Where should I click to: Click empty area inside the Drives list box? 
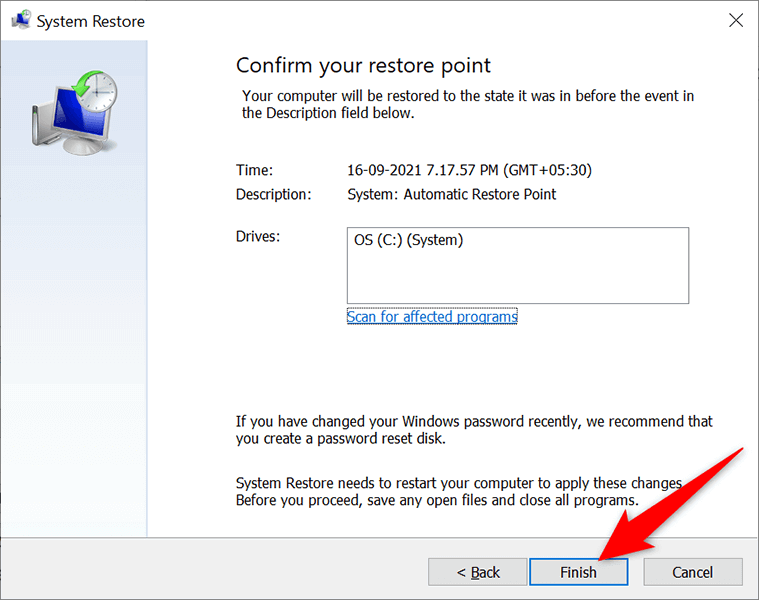click(517, 278)
